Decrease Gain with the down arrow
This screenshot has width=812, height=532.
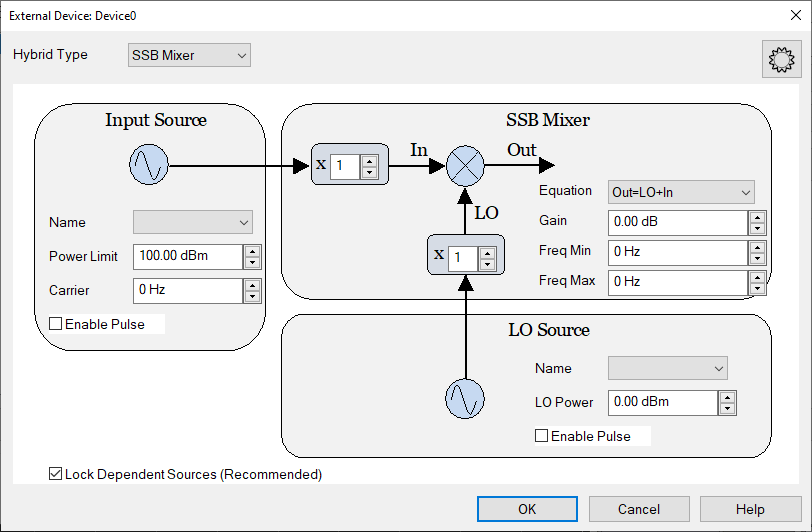point(757,228)
